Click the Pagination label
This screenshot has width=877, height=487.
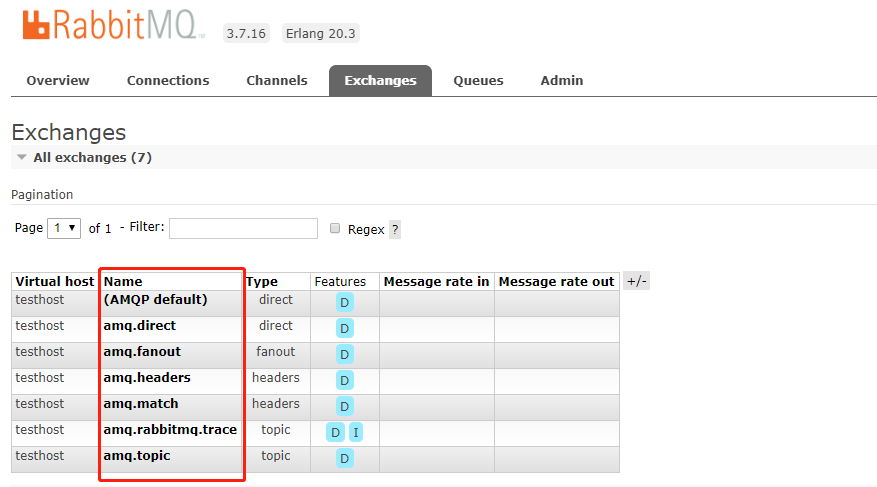42,195
